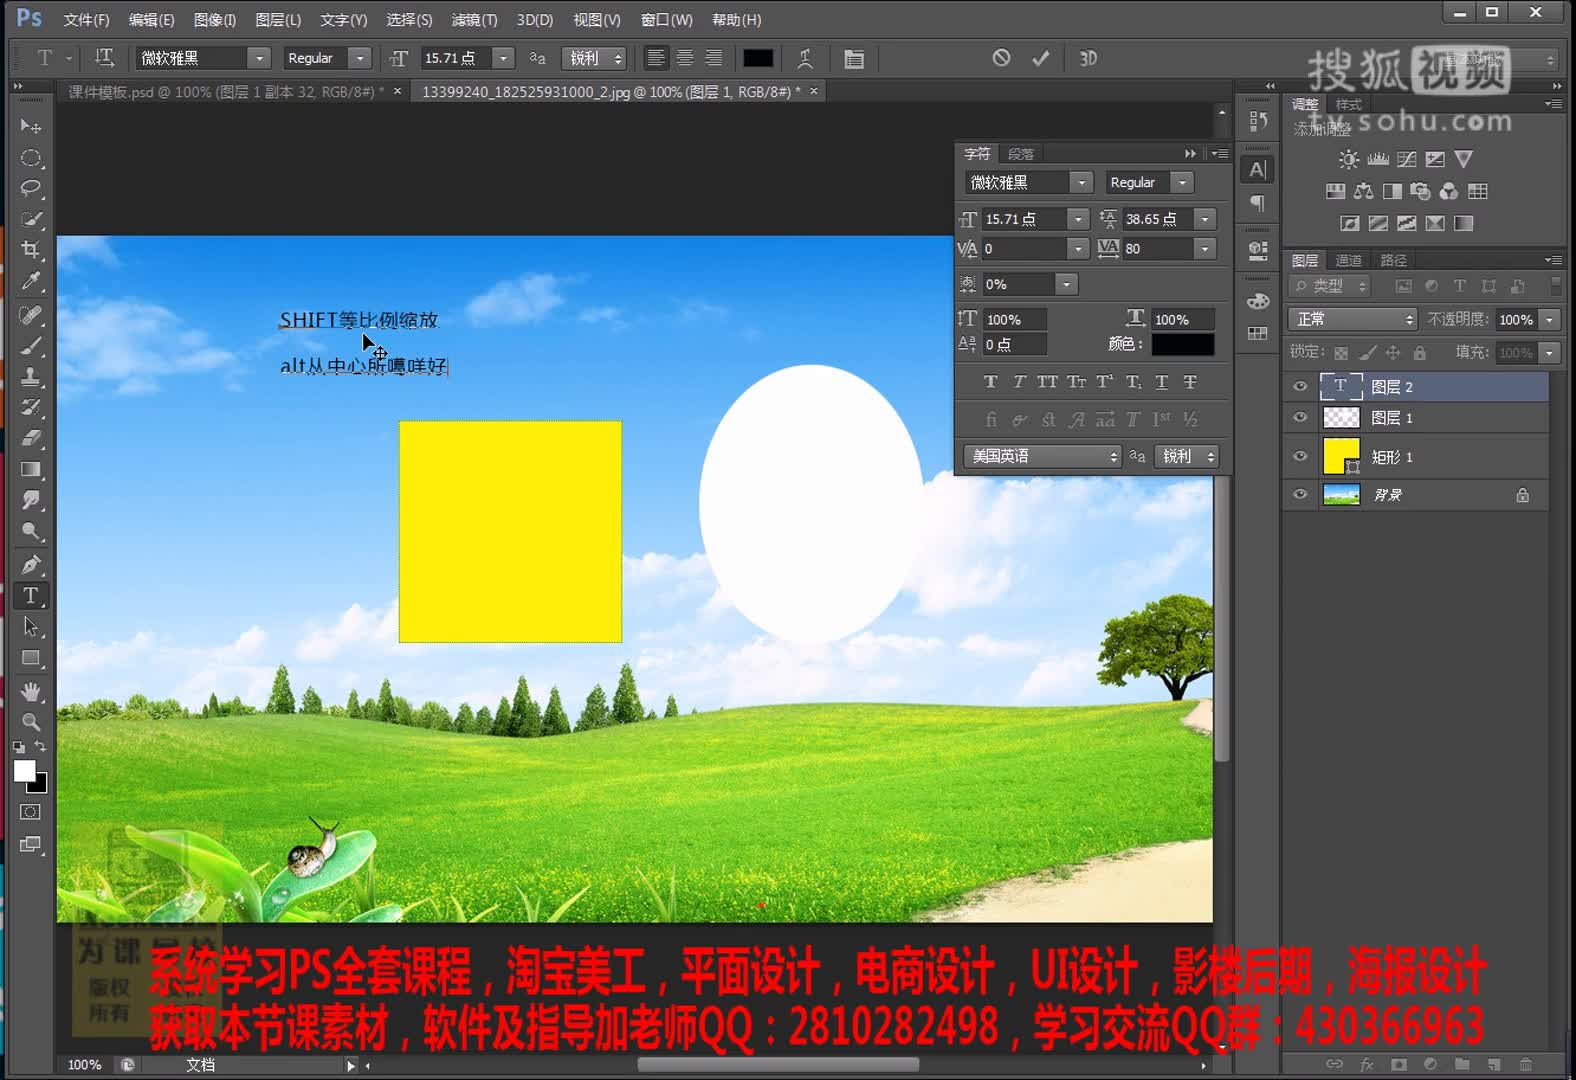Open the 文件(F) menu
The image size is (1576, 1080).
86,20
